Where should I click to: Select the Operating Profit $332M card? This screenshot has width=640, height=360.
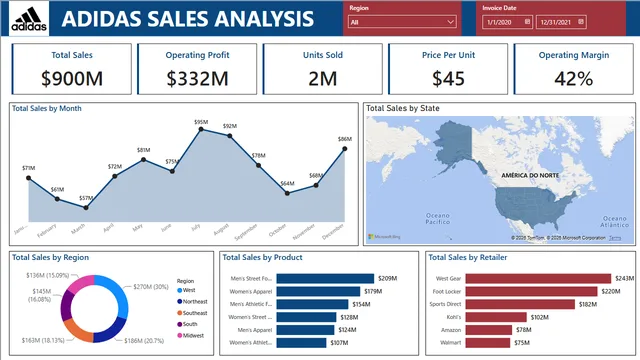point(197,69)
